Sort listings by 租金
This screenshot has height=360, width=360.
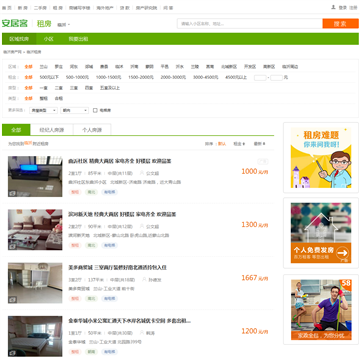coord(239,144)
